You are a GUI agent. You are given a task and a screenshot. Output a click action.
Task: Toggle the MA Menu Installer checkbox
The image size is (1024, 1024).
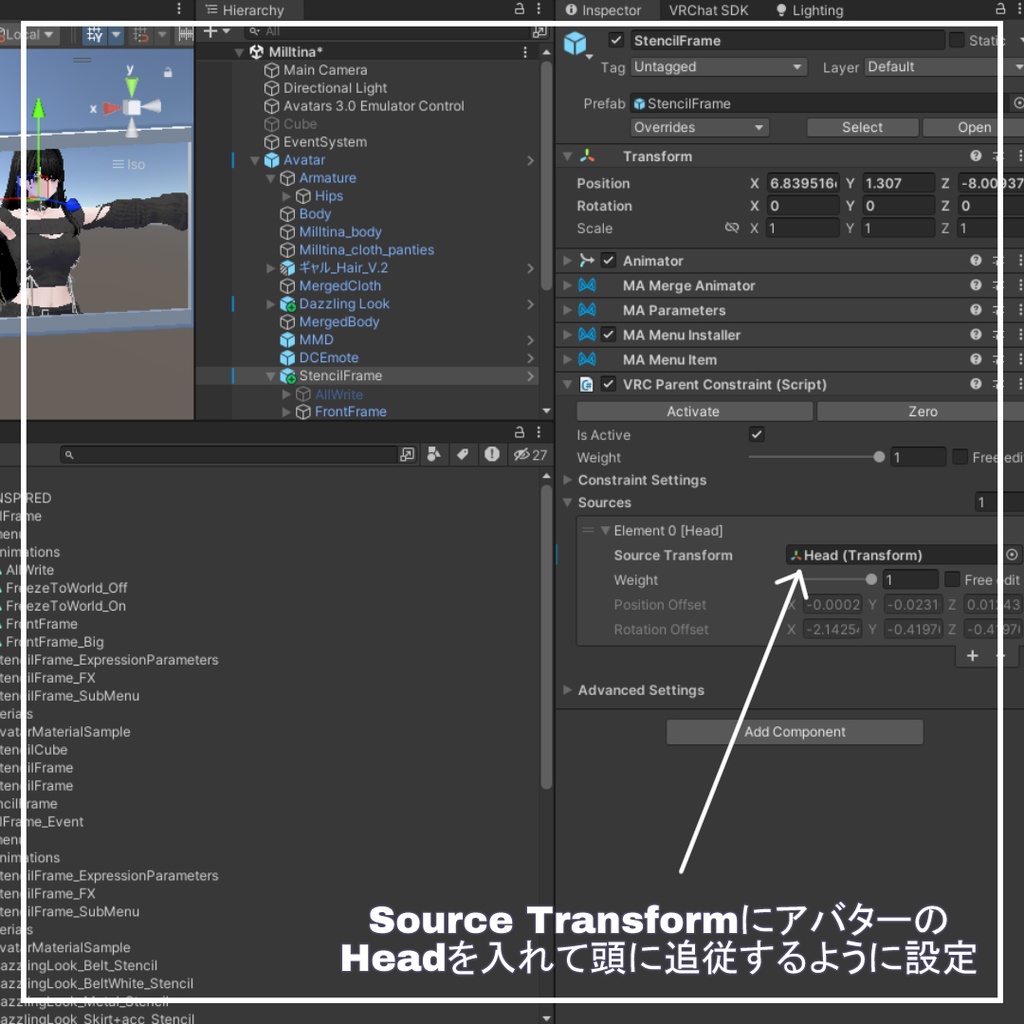tap(608, 335)
